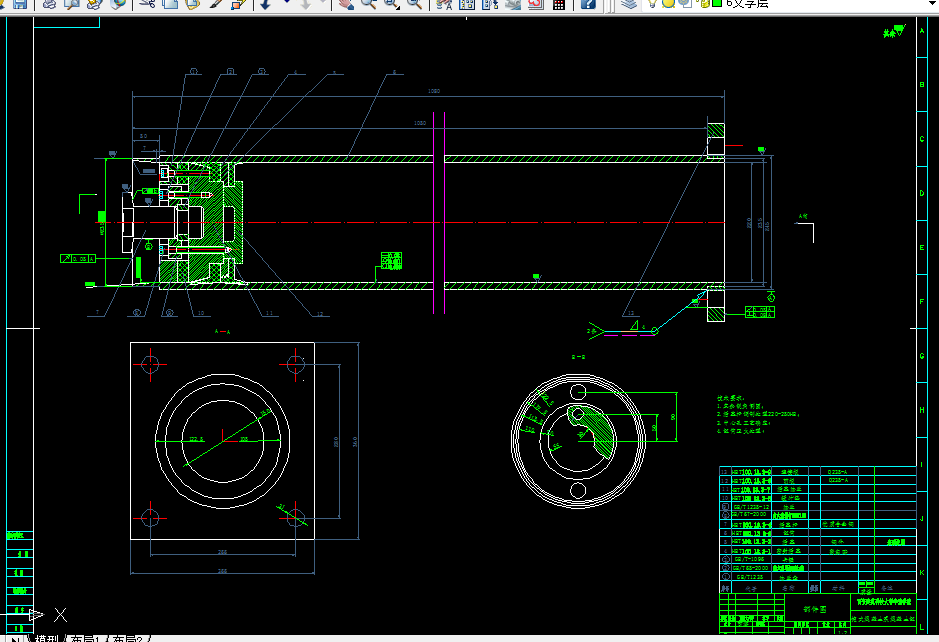The width and height of the screenshot is (939, 642).
Task: Click the Cut scissors icon
Action: [x=147, y=5]
